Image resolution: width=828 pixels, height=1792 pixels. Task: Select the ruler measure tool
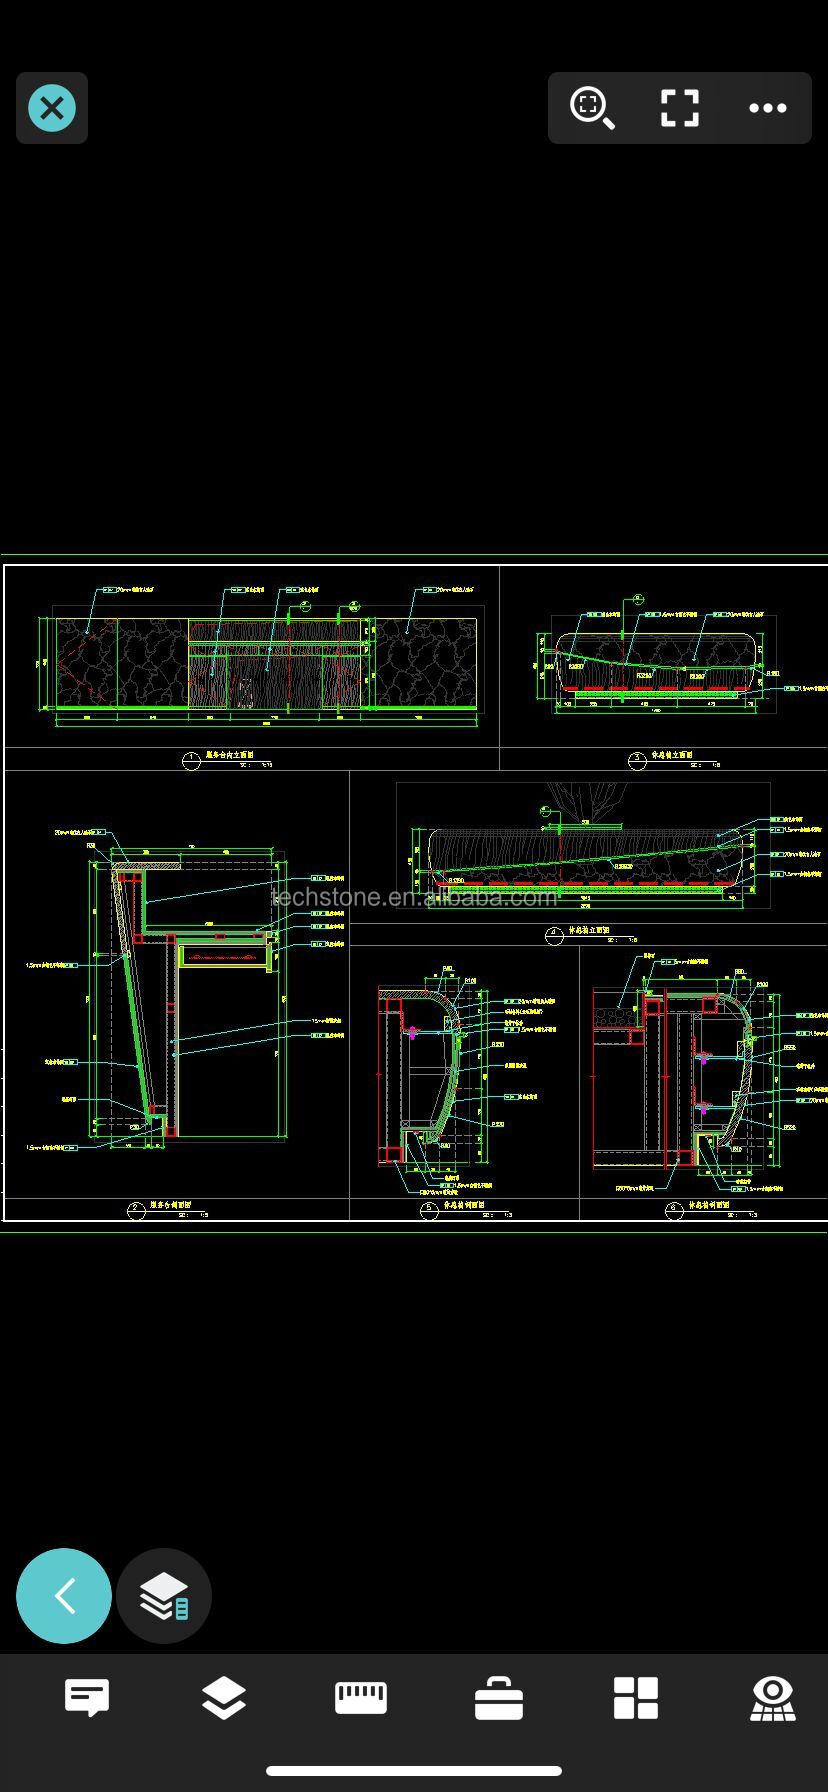click(361, 1698)
